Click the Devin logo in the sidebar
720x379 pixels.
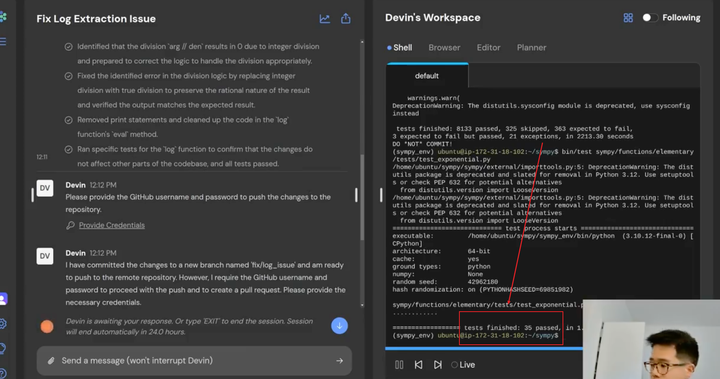coord(3,17)
